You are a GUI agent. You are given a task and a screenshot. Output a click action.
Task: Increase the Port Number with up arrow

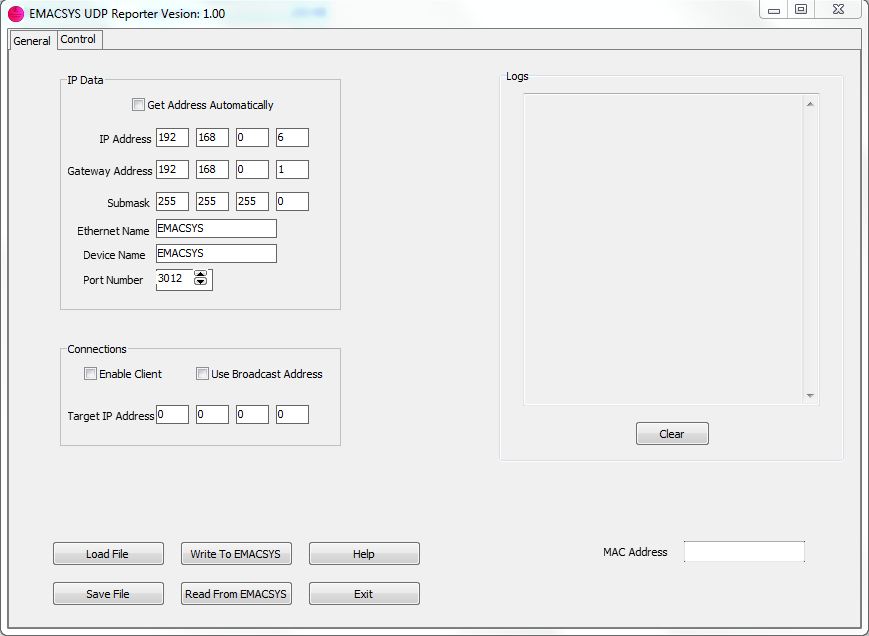(200, 275)
